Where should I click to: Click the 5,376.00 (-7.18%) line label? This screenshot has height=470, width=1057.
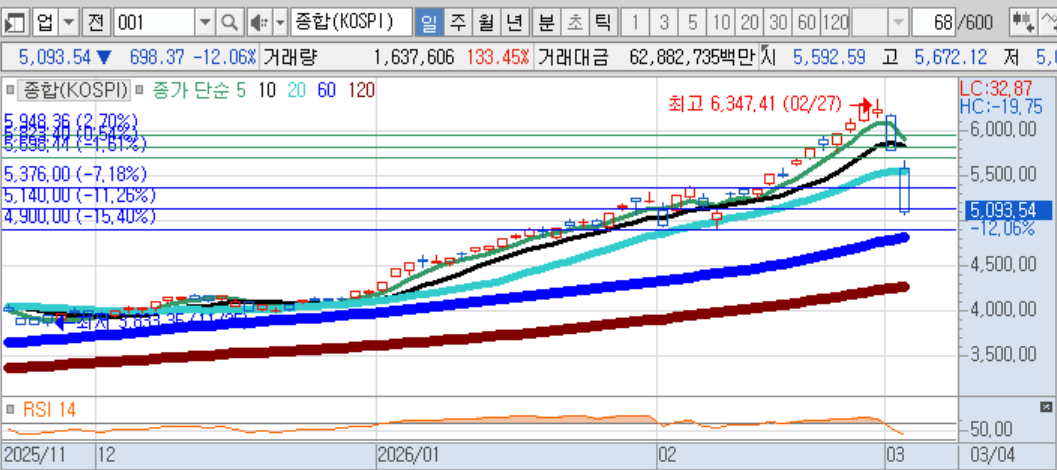click(x=76, y=174)
